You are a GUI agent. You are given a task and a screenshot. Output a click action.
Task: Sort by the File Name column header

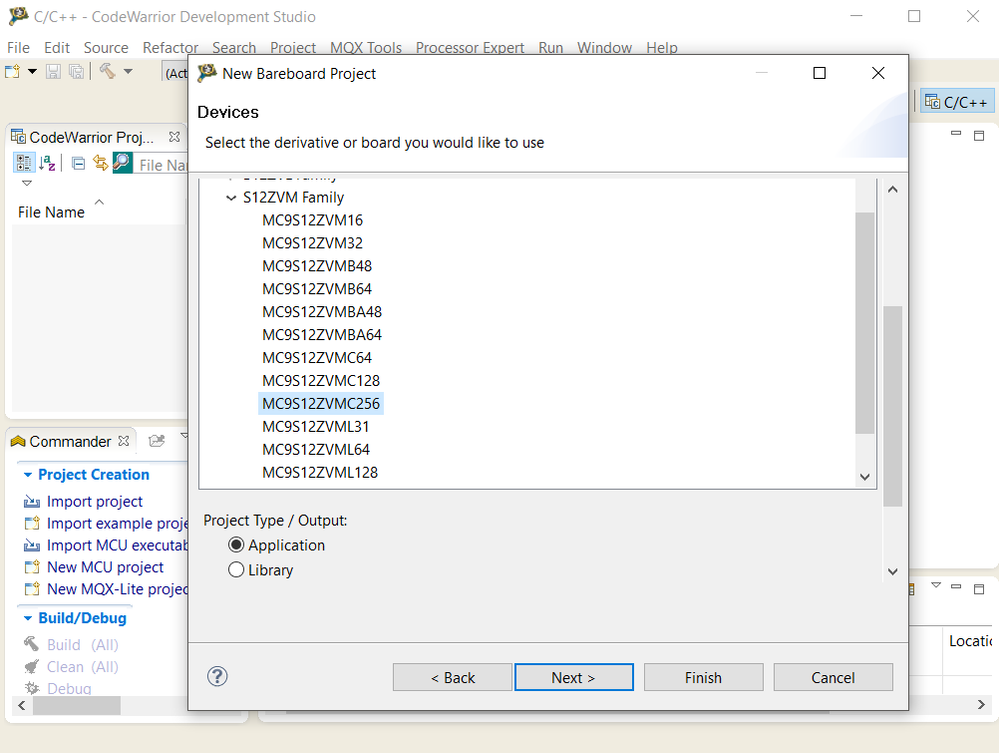click(51, 212)
